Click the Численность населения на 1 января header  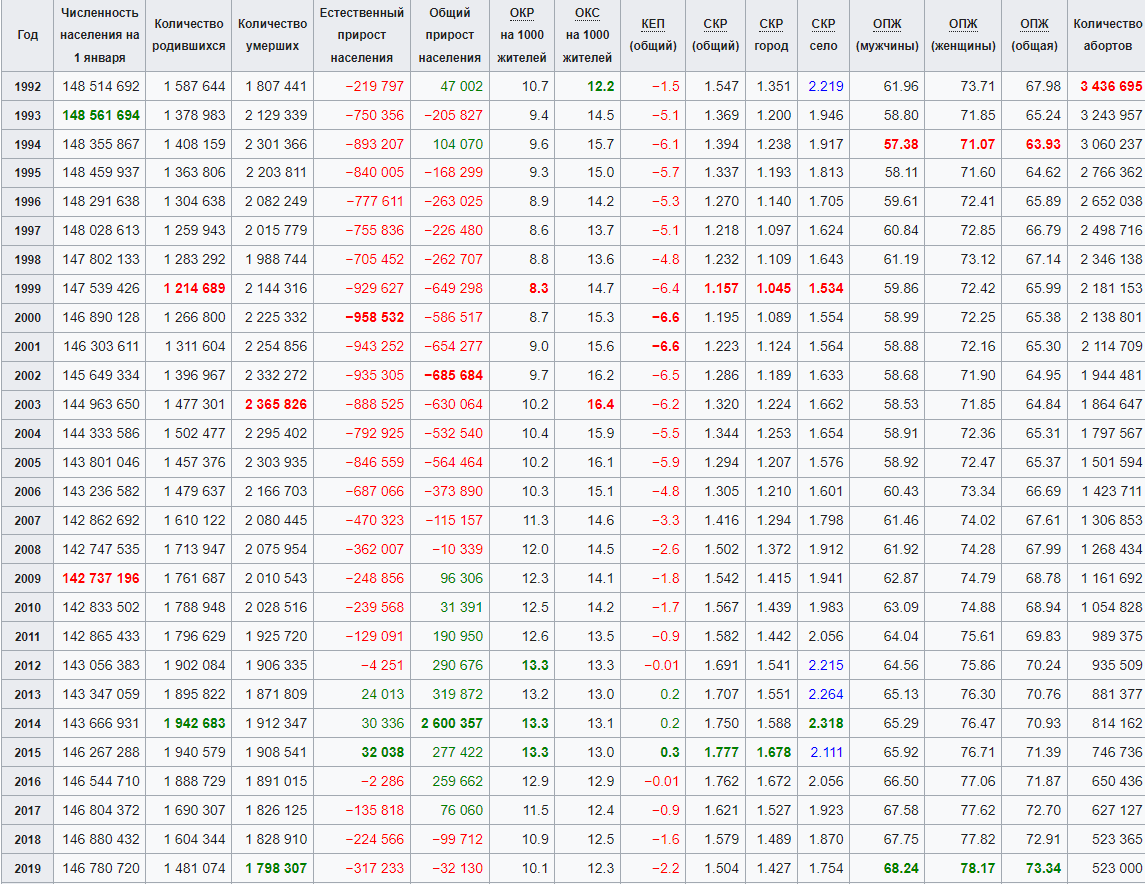(99, 35)
